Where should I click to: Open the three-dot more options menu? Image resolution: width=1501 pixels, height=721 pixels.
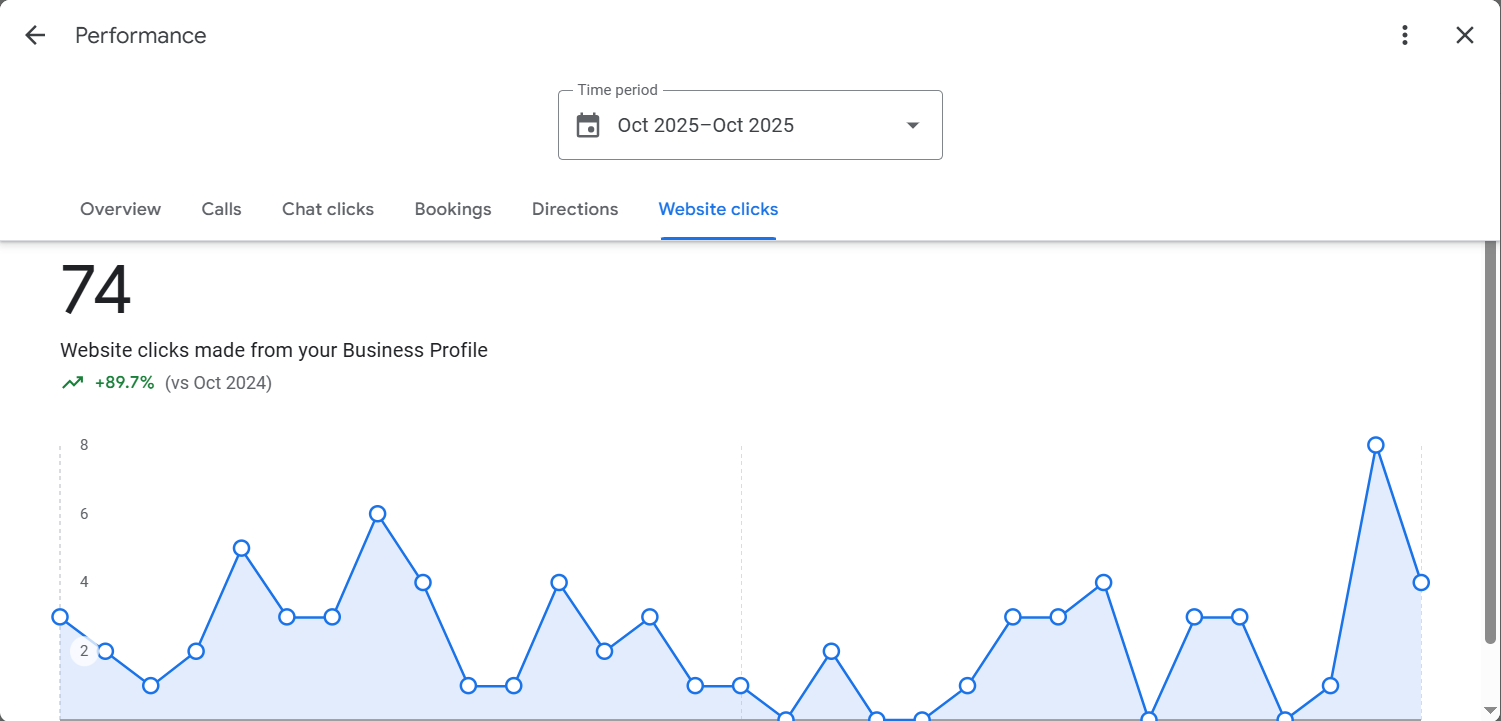[1405, 36]
